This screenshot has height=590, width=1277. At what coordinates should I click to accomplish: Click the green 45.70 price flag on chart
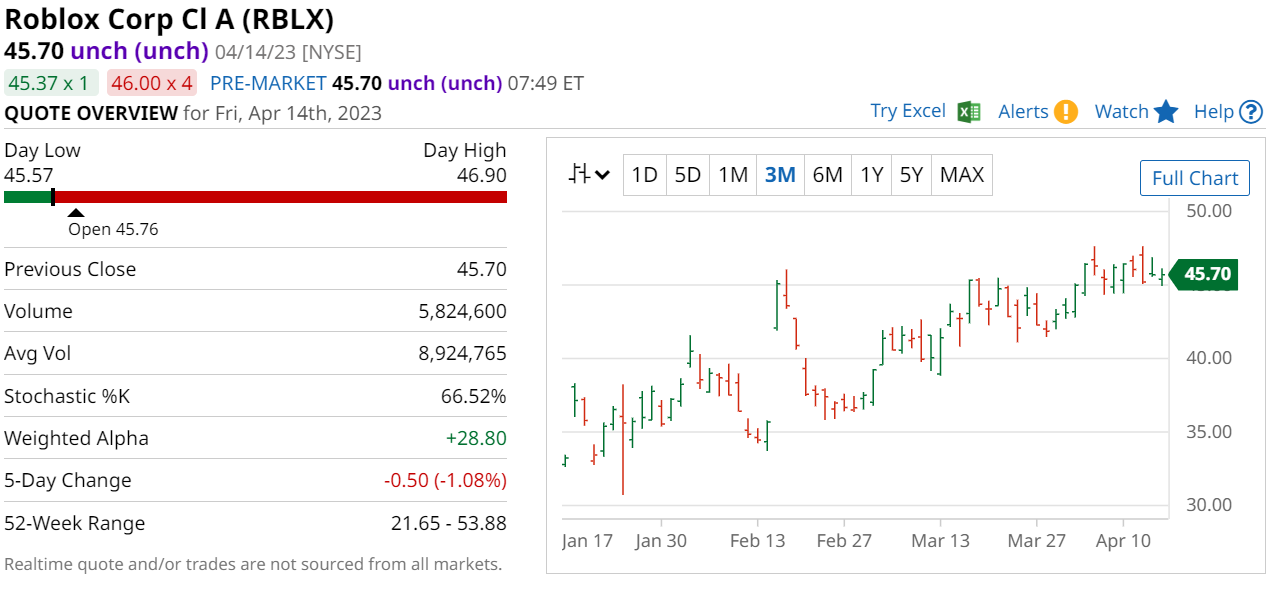[1204, 274]
